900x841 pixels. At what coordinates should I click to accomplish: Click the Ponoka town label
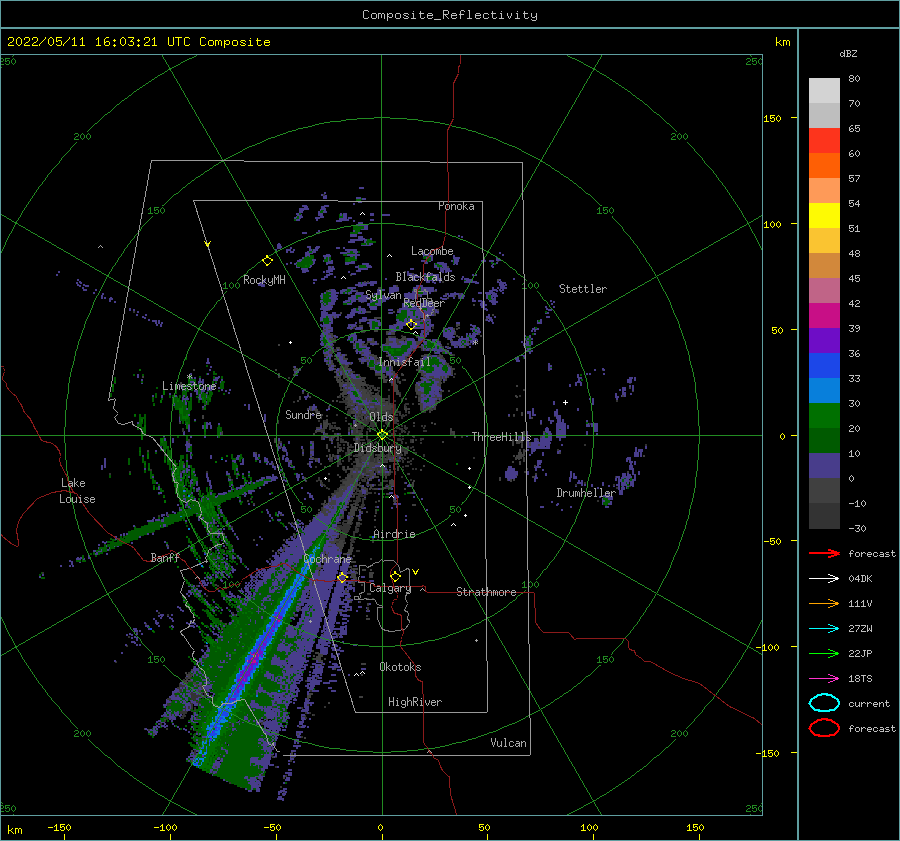pos(456,206)
